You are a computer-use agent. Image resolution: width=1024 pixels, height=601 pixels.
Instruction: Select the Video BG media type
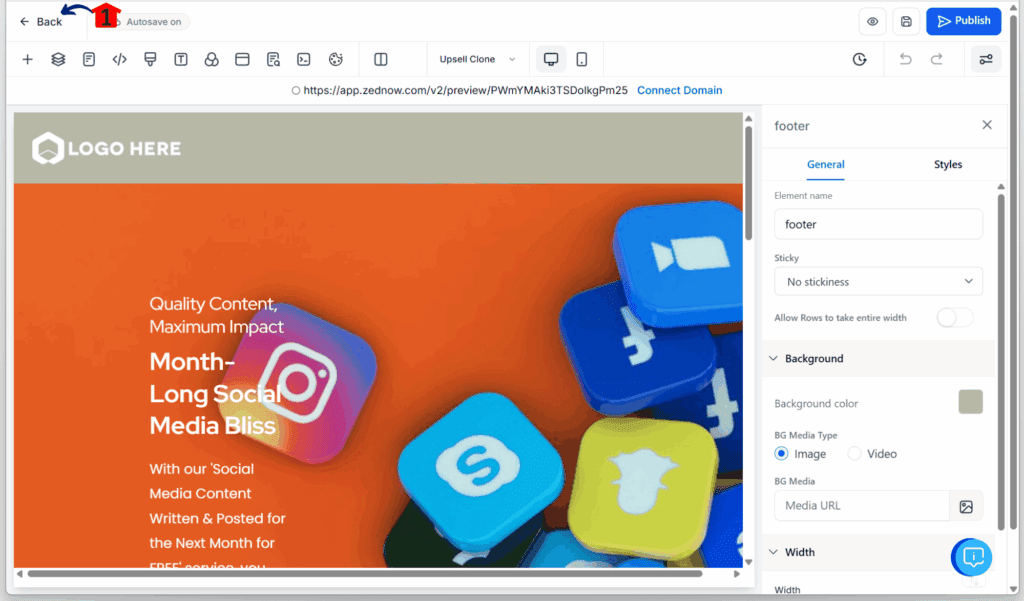[854, 453]
